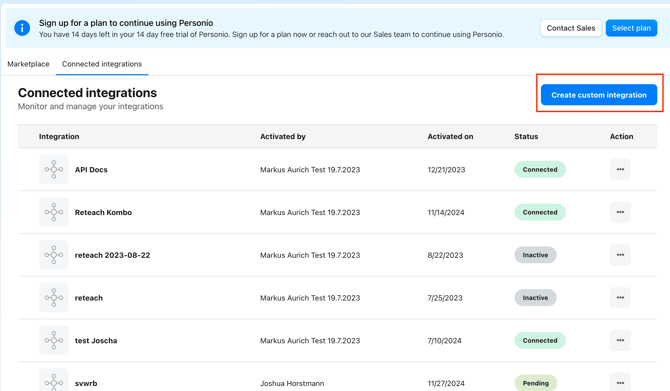
Task: Open the three-dot menu for the reteach row
Action: click(620, 297)
